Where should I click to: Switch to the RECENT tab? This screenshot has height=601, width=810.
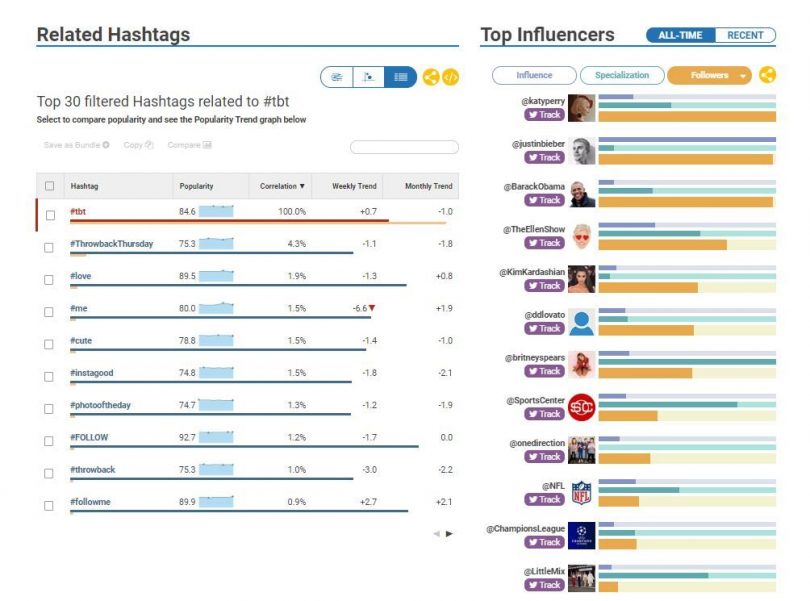click(x=745, y=33)
